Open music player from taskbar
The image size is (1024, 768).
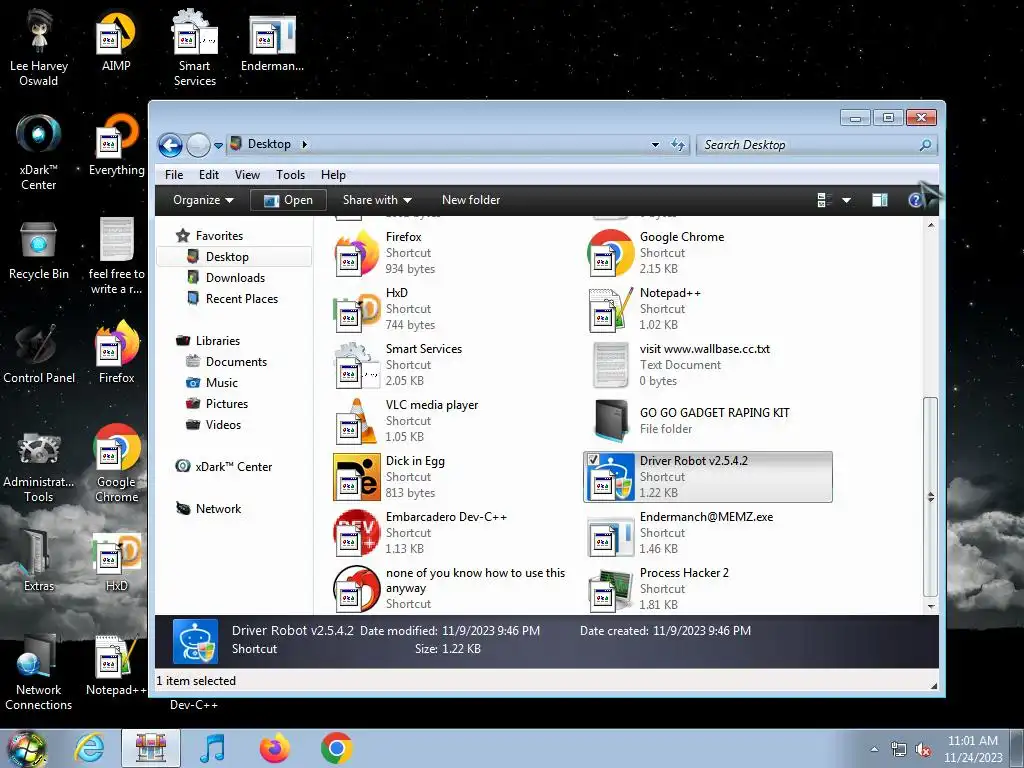coord(212,748)
